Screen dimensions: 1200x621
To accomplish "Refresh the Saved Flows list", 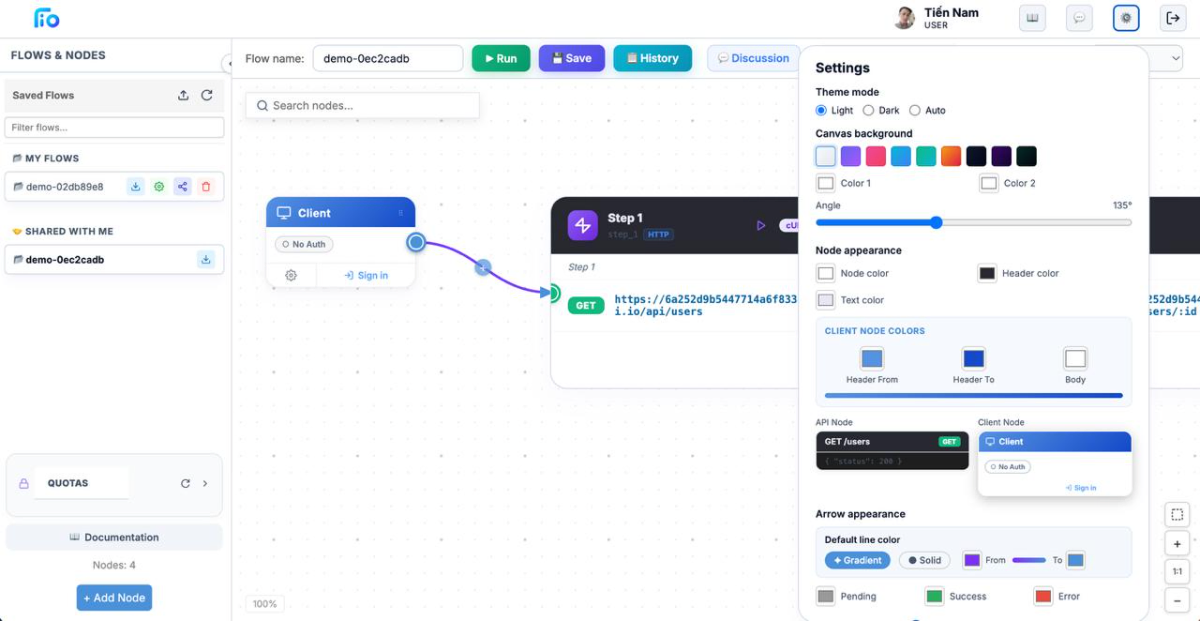I will pos(207,95).
